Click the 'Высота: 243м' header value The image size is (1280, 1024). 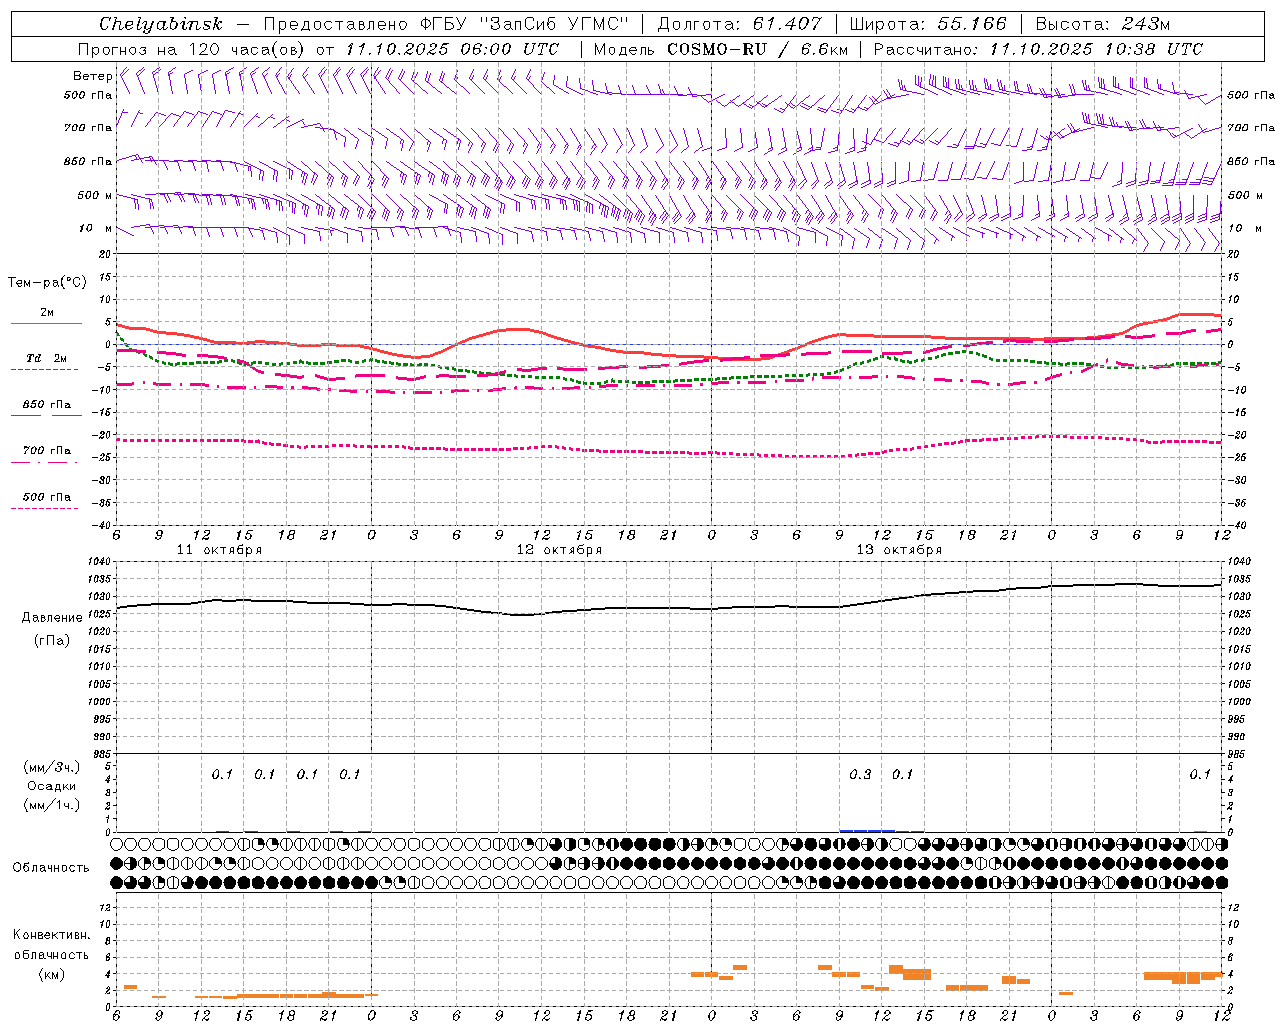[1102, 24]
